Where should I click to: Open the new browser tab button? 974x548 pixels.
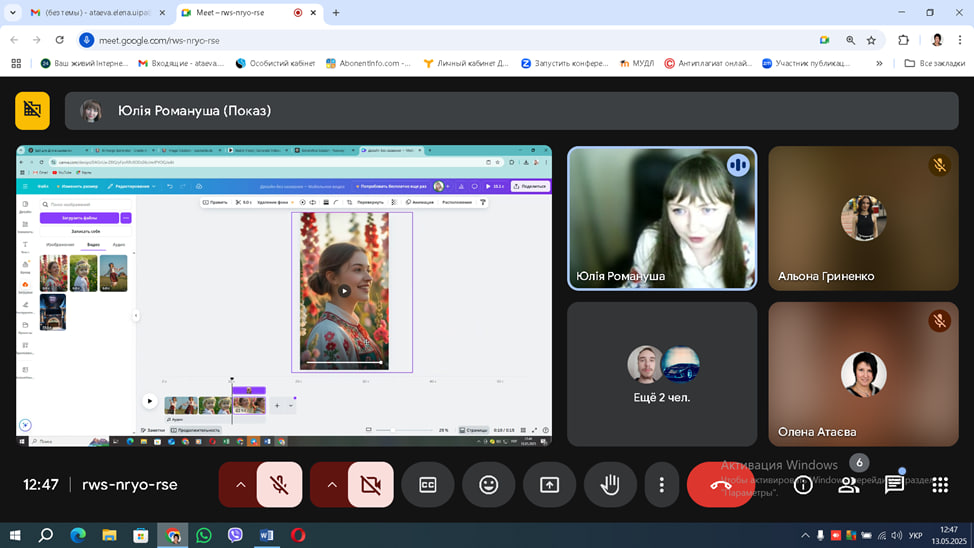336,13
